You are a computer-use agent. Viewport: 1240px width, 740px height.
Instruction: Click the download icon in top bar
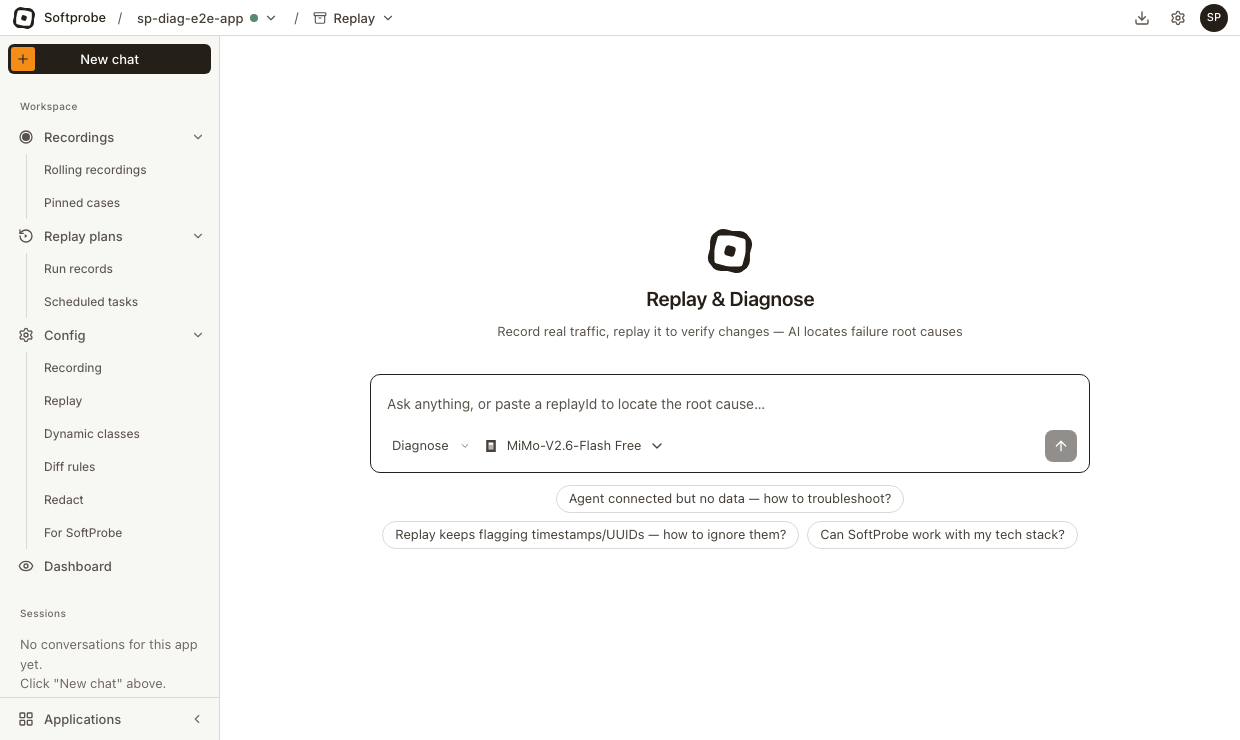click(1142, 18)
